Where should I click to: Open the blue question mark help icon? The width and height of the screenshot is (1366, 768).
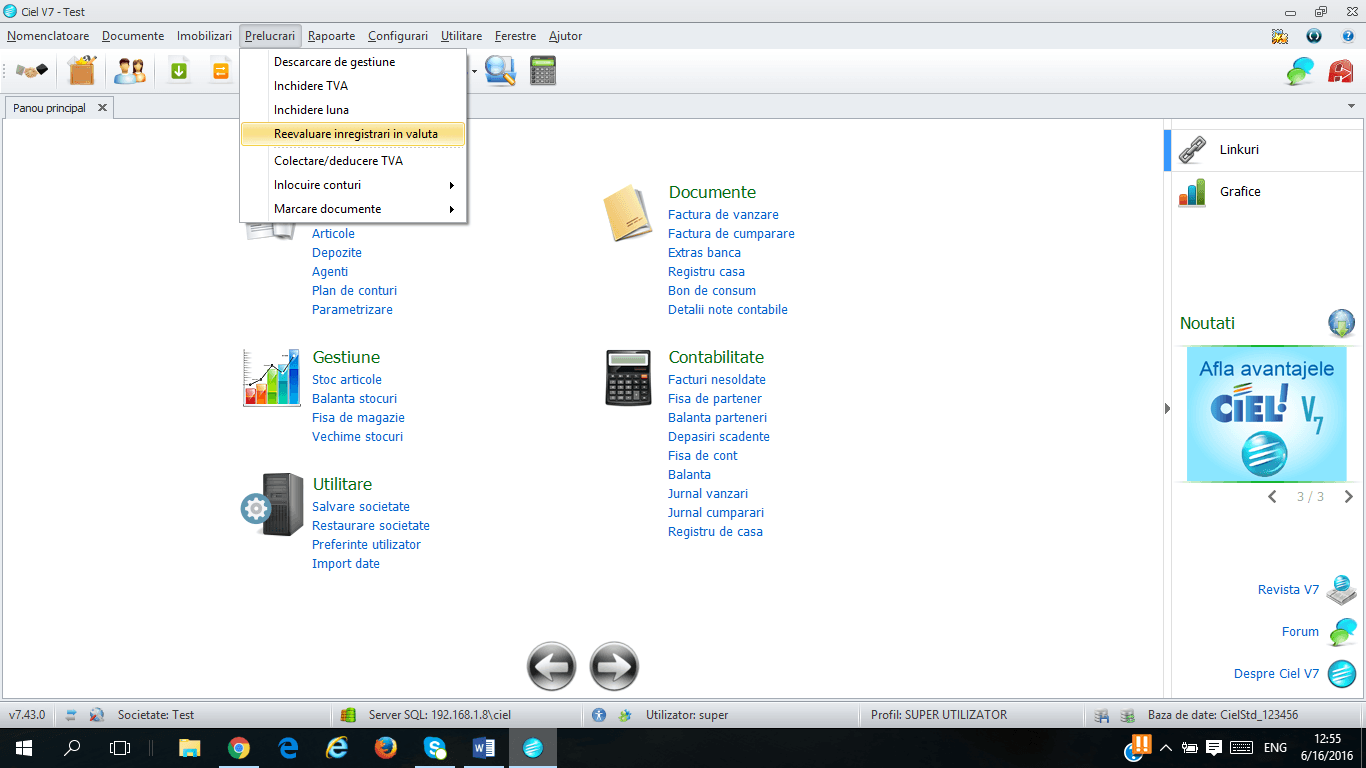pos(1347,36)
